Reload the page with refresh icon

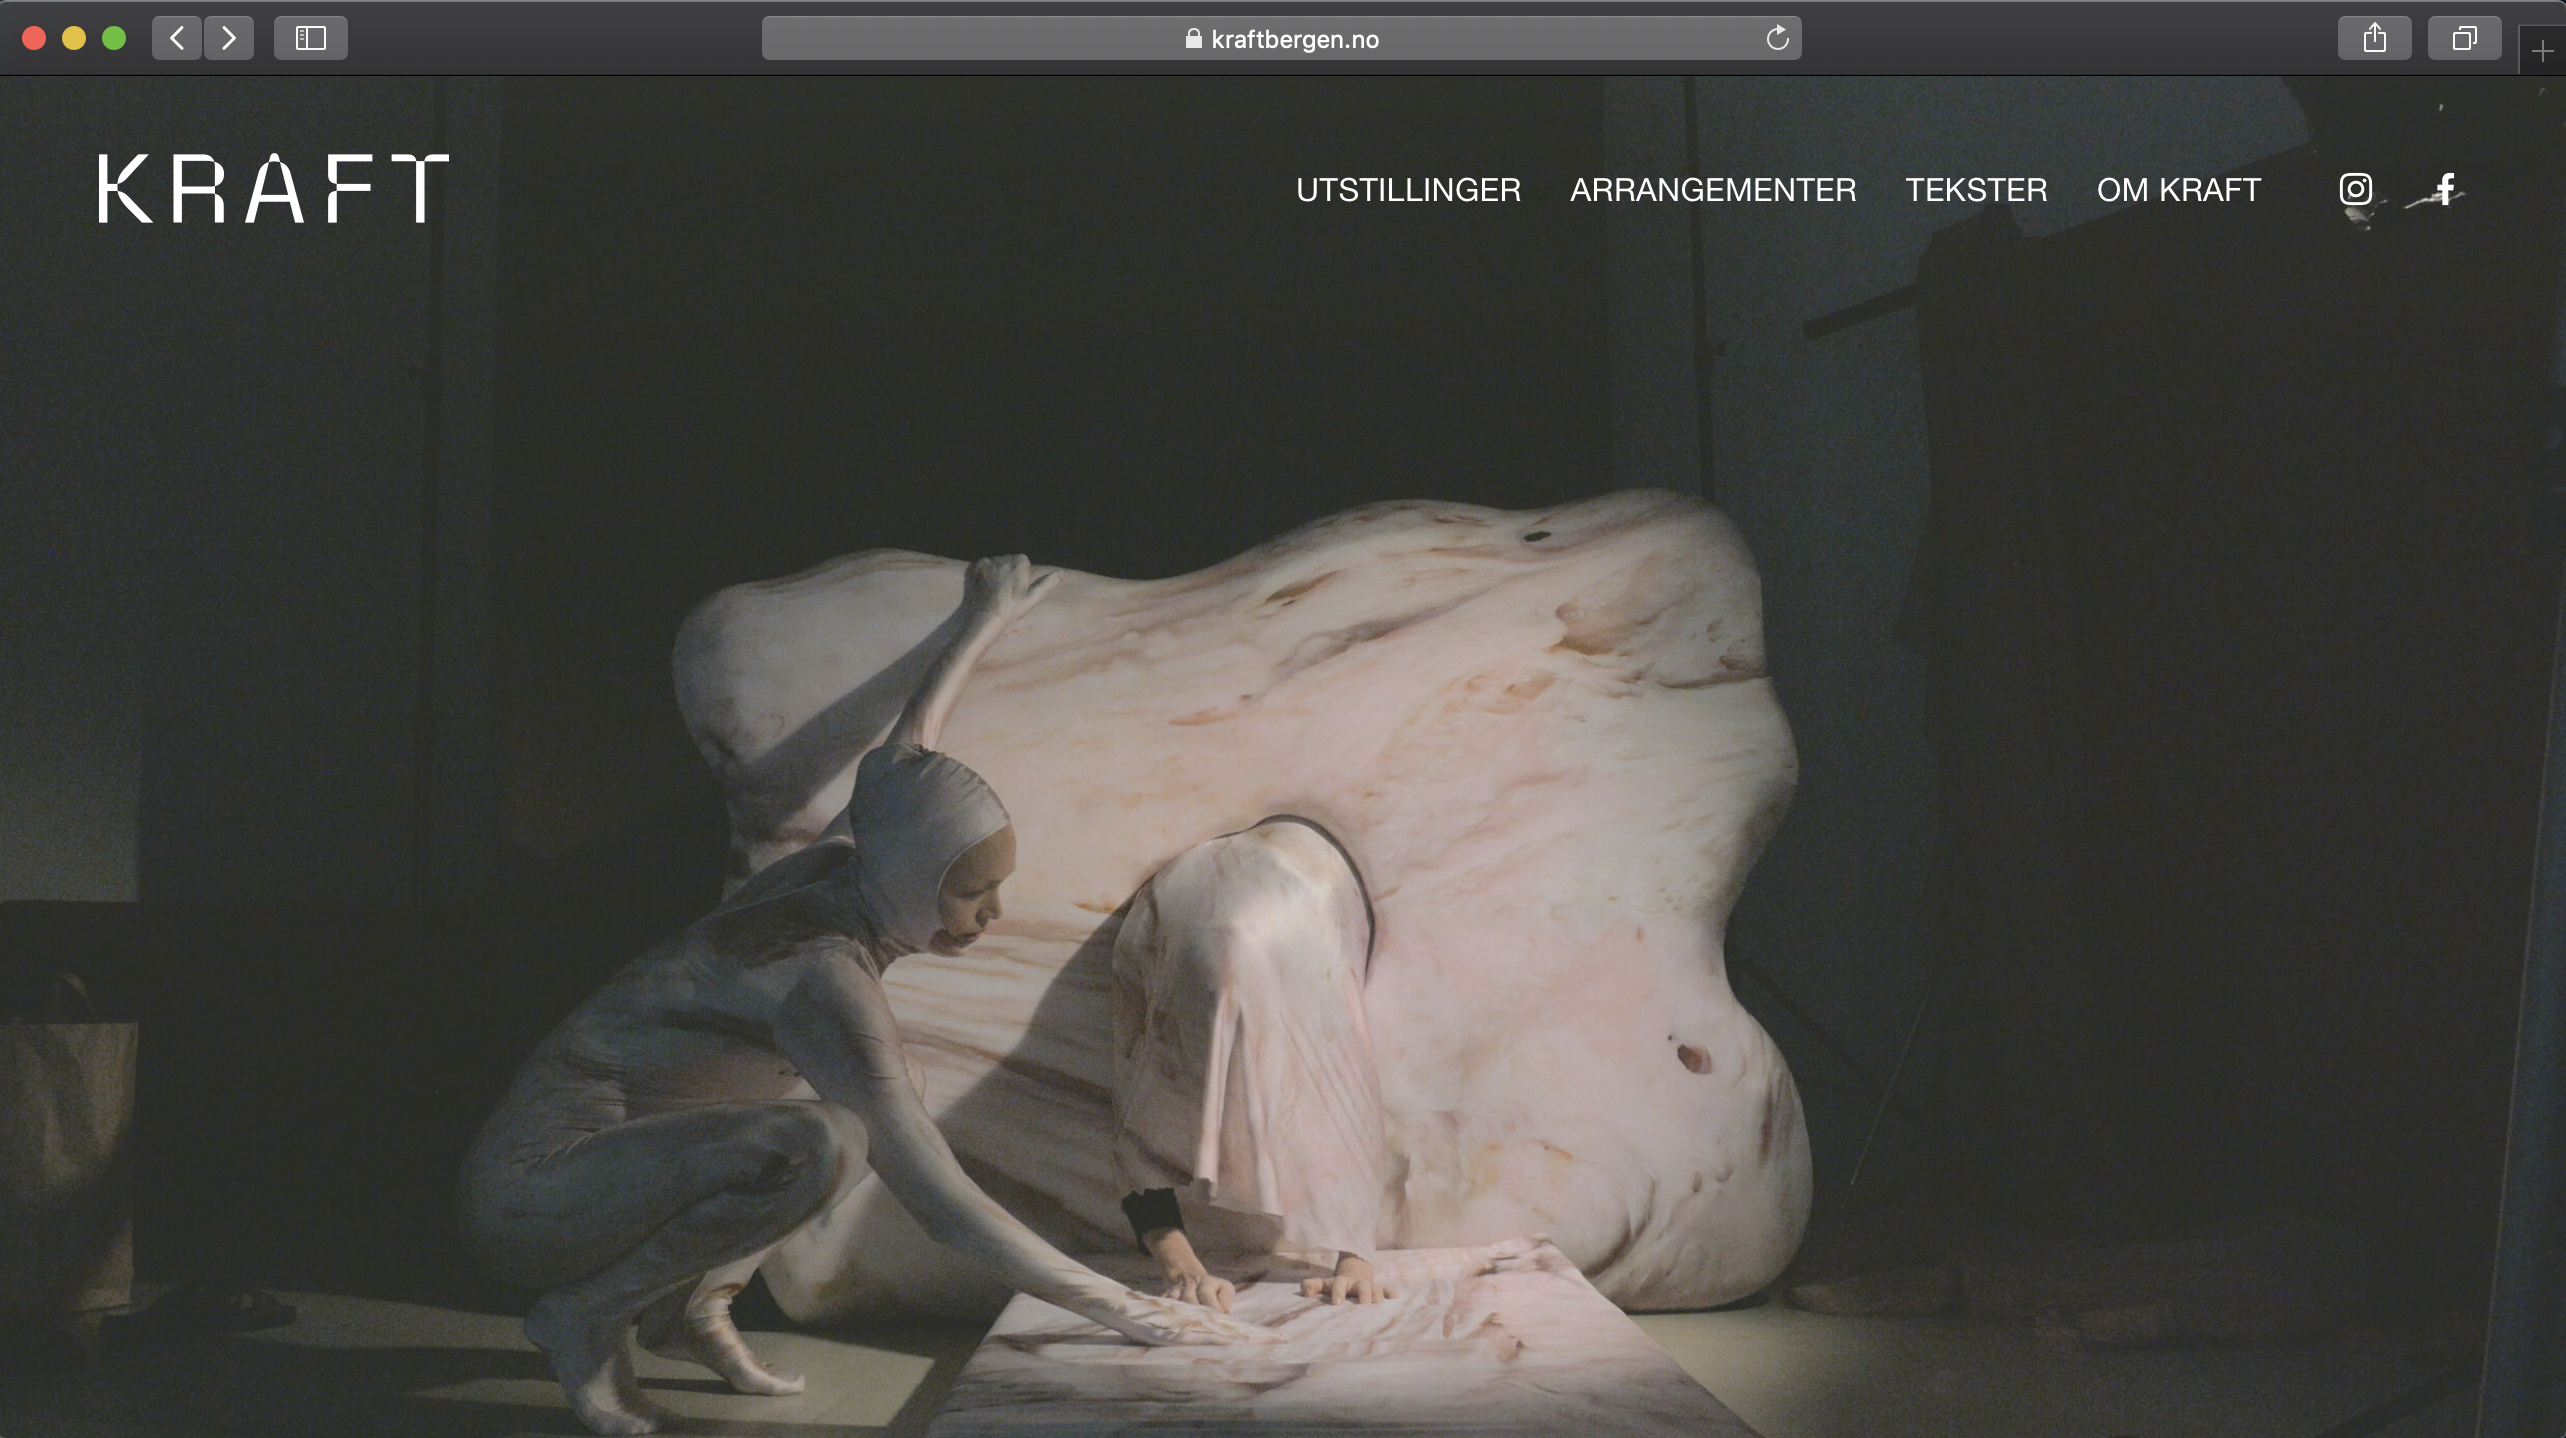point(1777,38)
